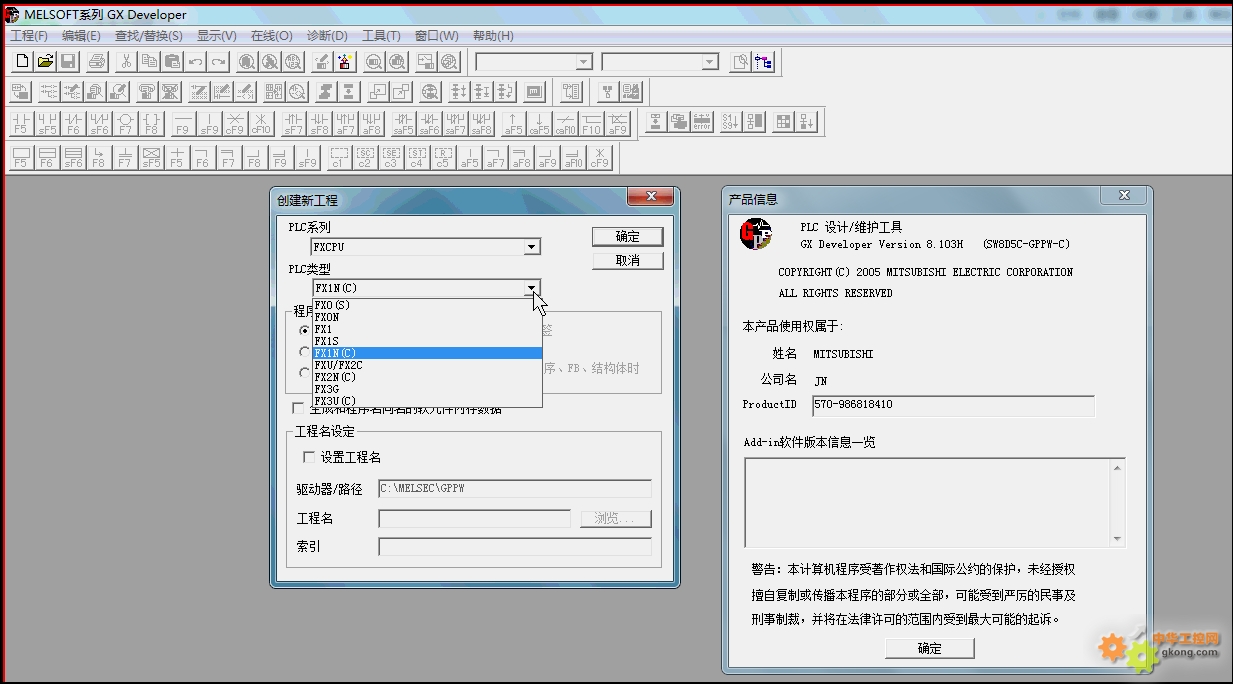This screenshot has height=684, width=1233.
Task: Click 确定 in the 产品信息 window
Action: [930, 648]
